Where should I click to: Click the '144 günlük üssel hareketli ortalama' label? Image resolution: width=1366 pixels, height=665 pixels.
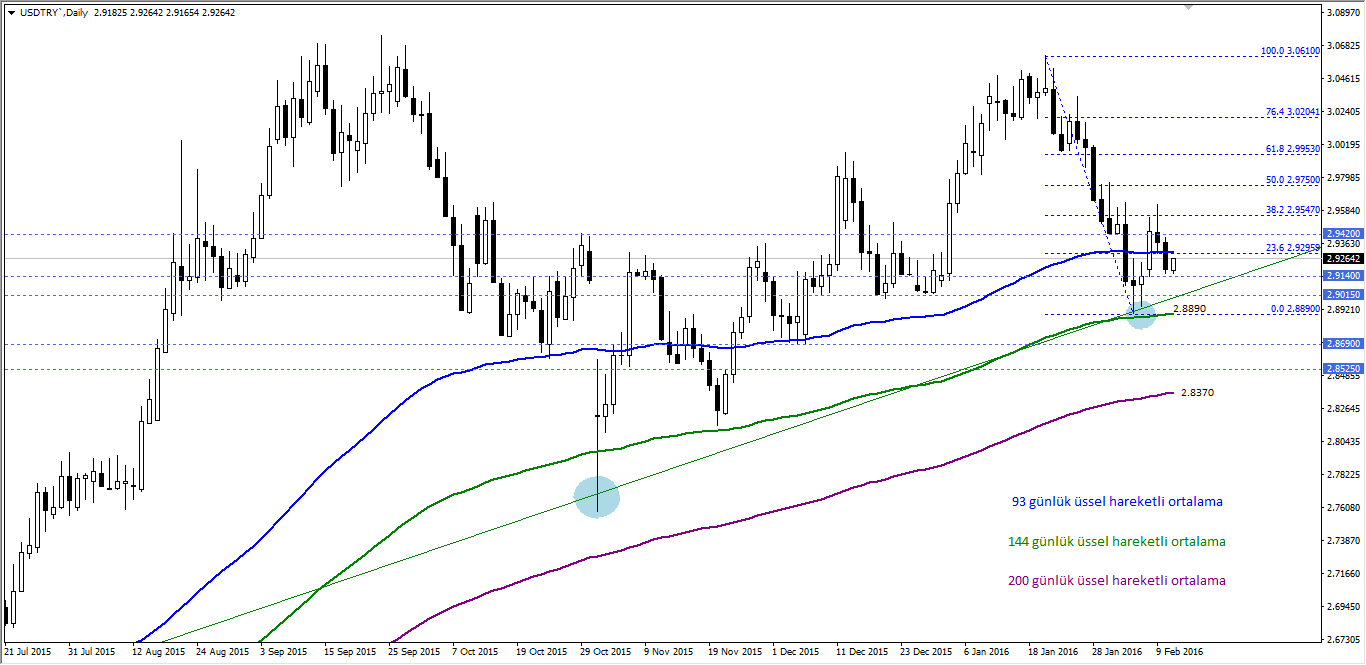(x=1118, y=541)
